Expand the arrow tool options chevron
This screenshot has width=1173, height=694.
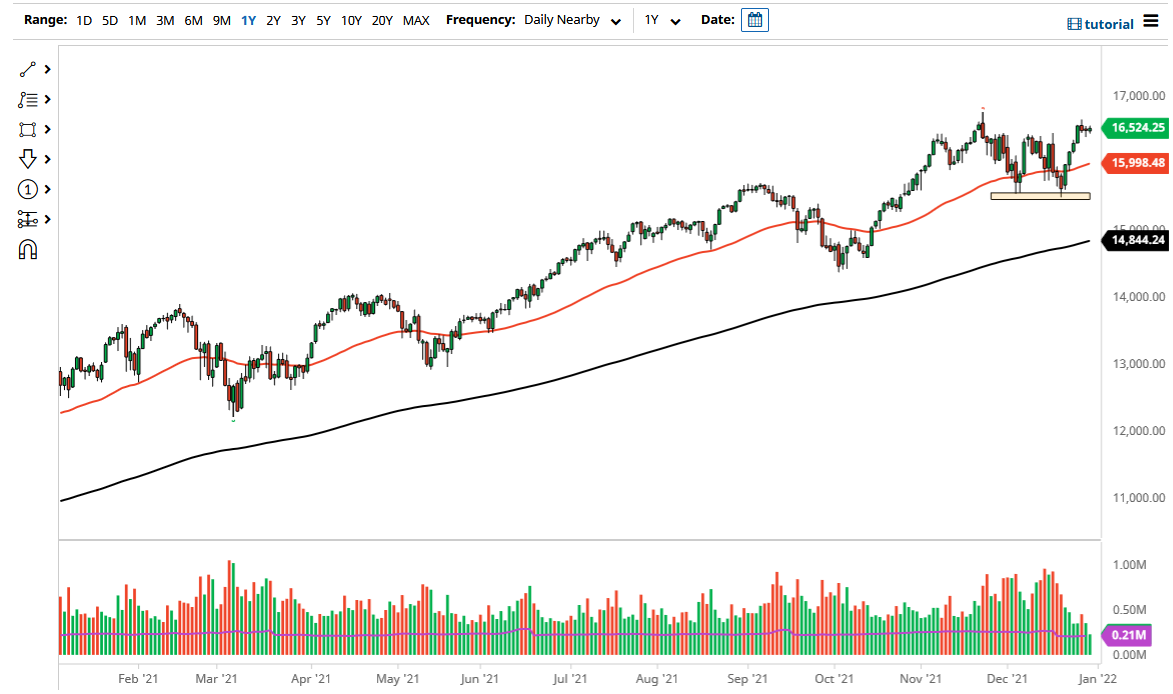point(45,159)
